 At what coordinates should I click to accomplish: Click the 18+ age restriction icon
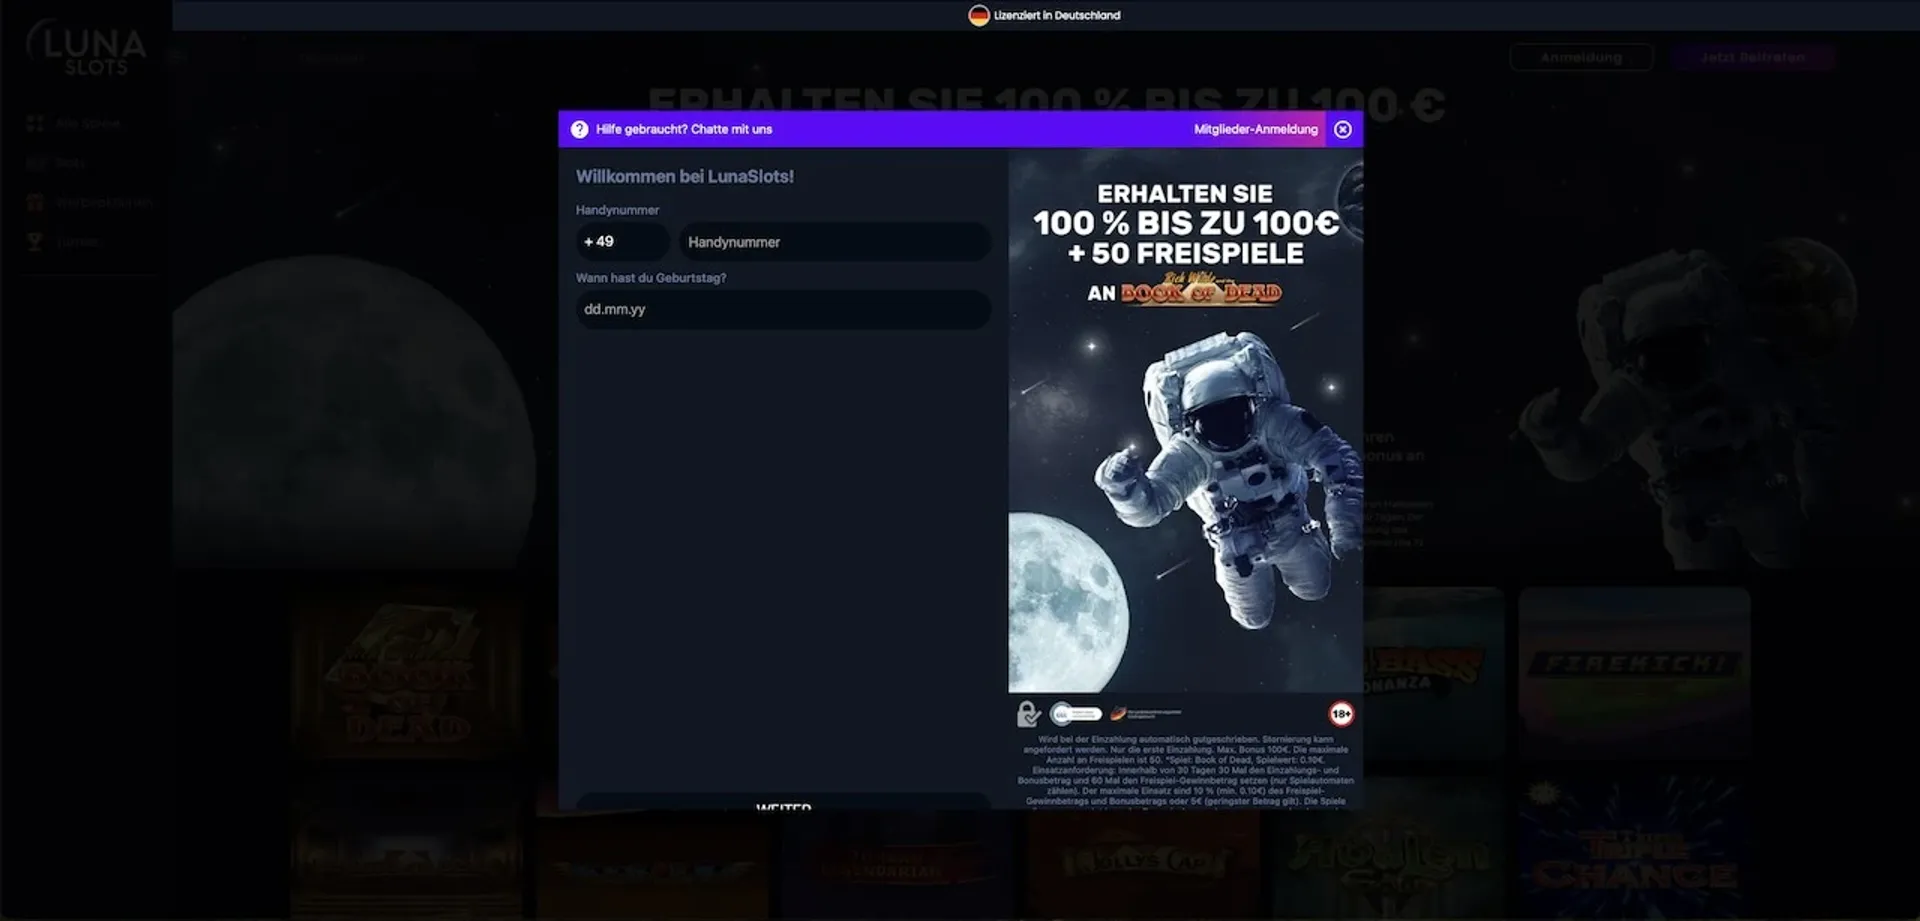1341,714
